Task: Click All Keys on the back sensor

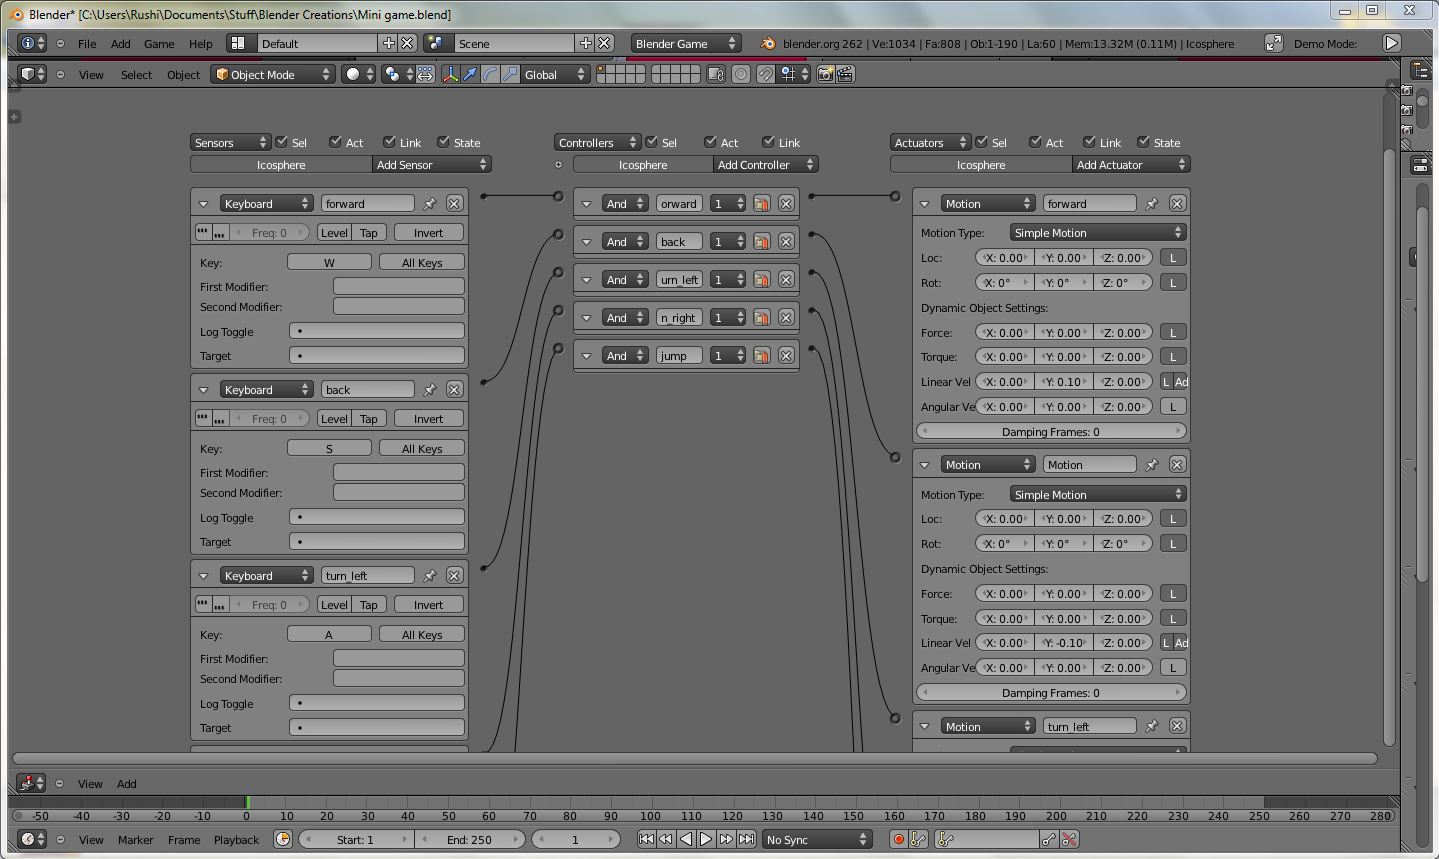Action: [x=422, y=448]
